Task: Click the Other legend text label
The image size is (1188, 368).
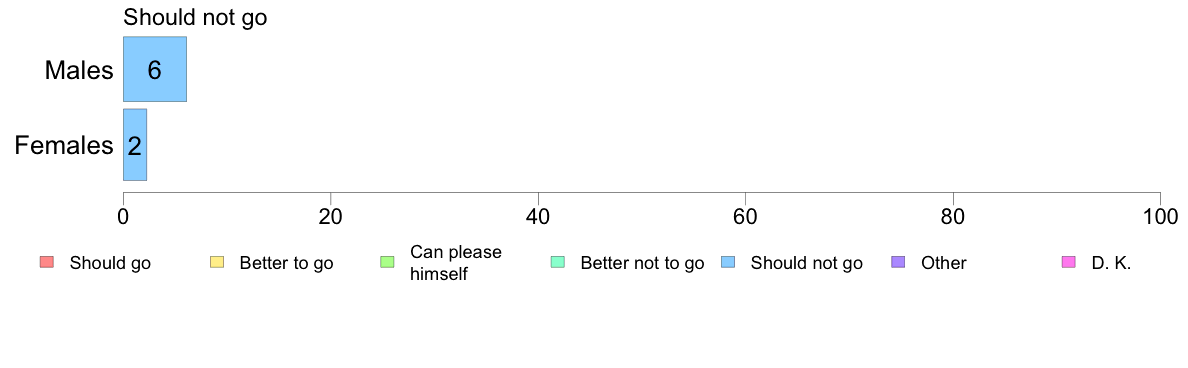Action: point(944,264)
